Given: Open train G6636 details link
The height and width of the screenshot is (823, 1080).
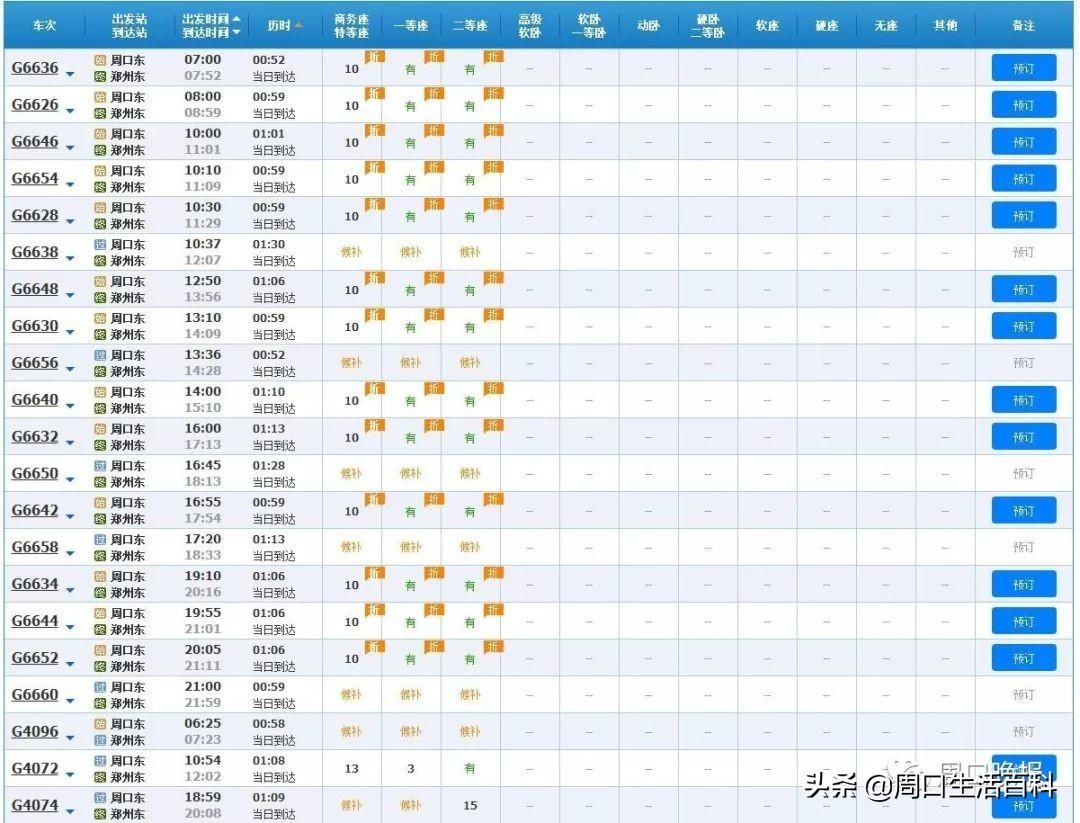Looking at the screenshot, I should pos(34,67).
